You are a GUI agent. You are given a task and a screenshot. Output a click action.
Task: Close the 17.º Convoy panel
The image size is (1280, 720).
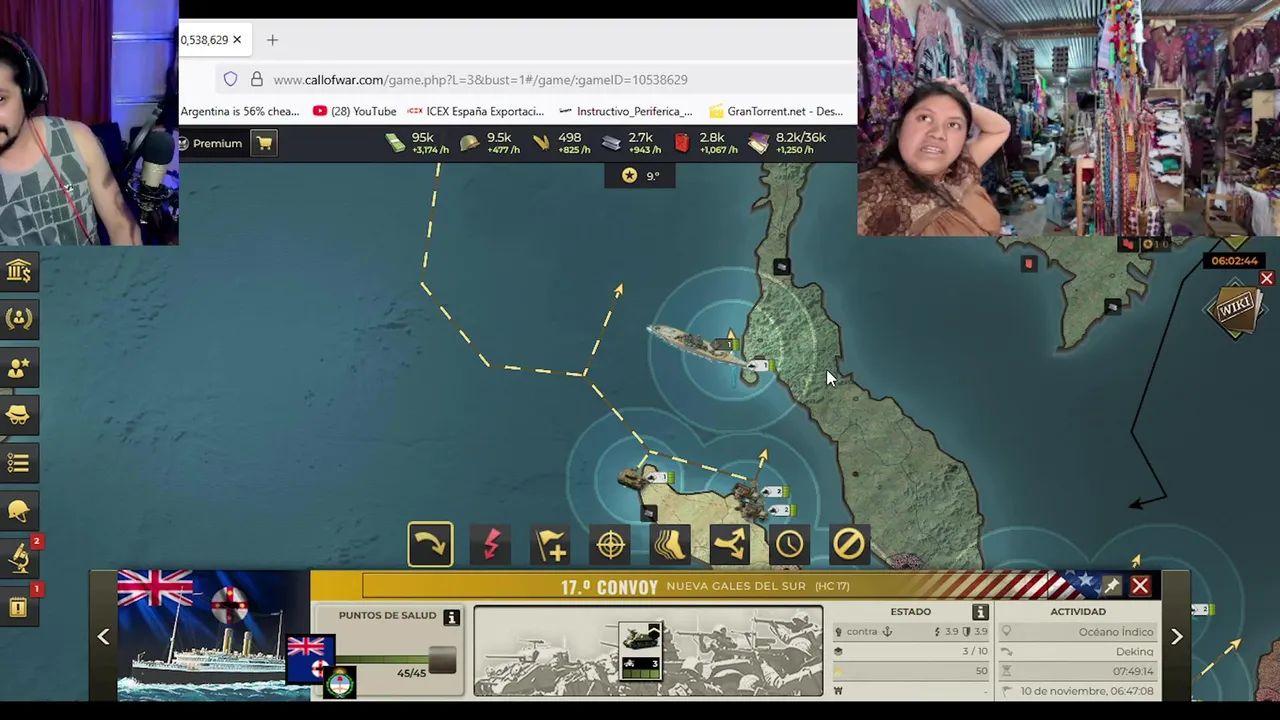[x=1140, y=586]
